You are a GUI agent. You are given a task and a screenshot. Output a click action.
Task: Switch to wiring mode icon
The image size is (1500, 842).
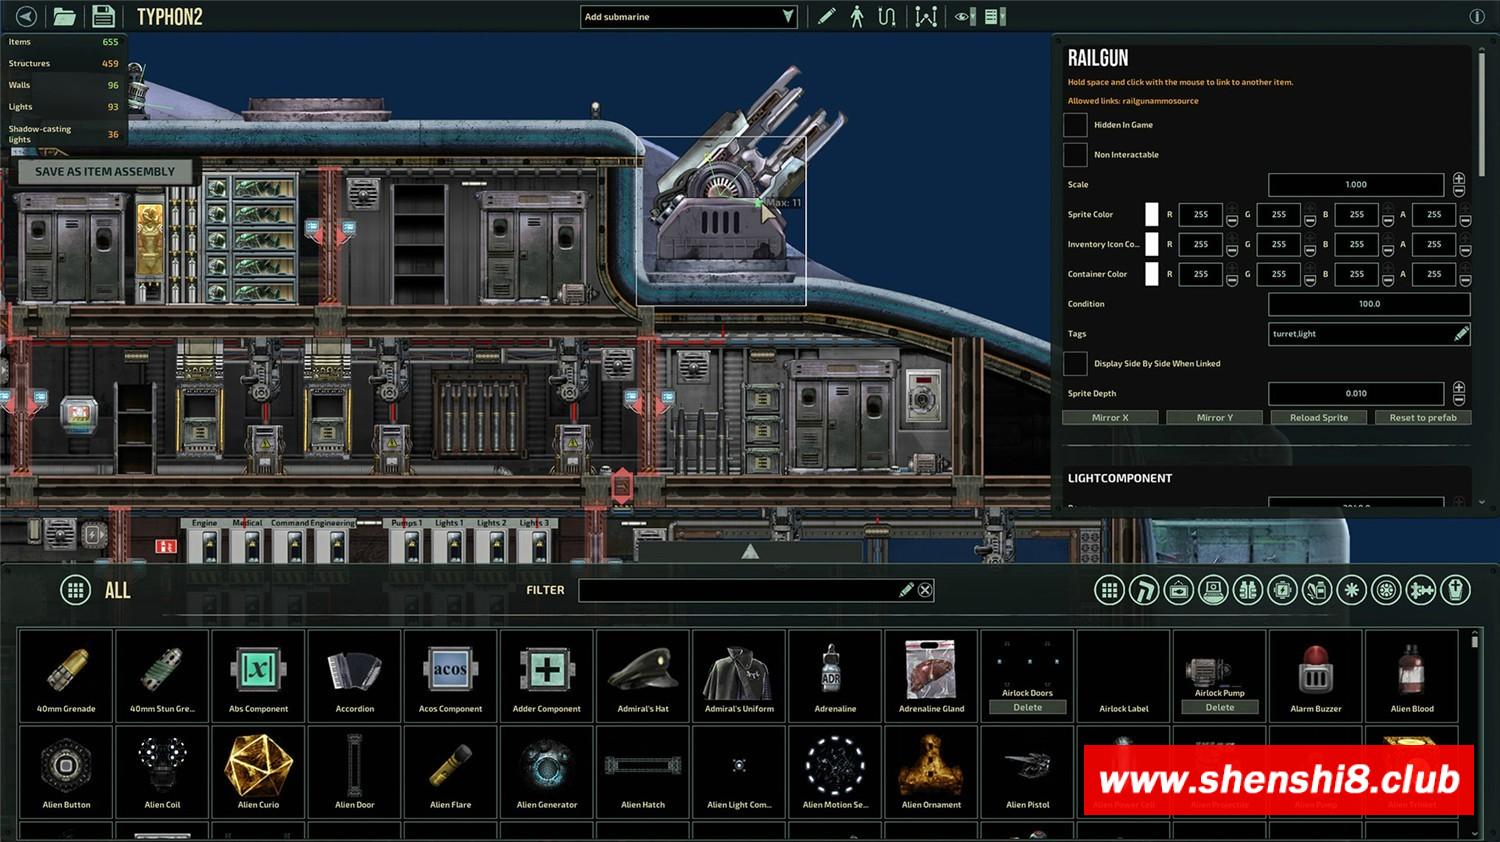pos(887,16)
